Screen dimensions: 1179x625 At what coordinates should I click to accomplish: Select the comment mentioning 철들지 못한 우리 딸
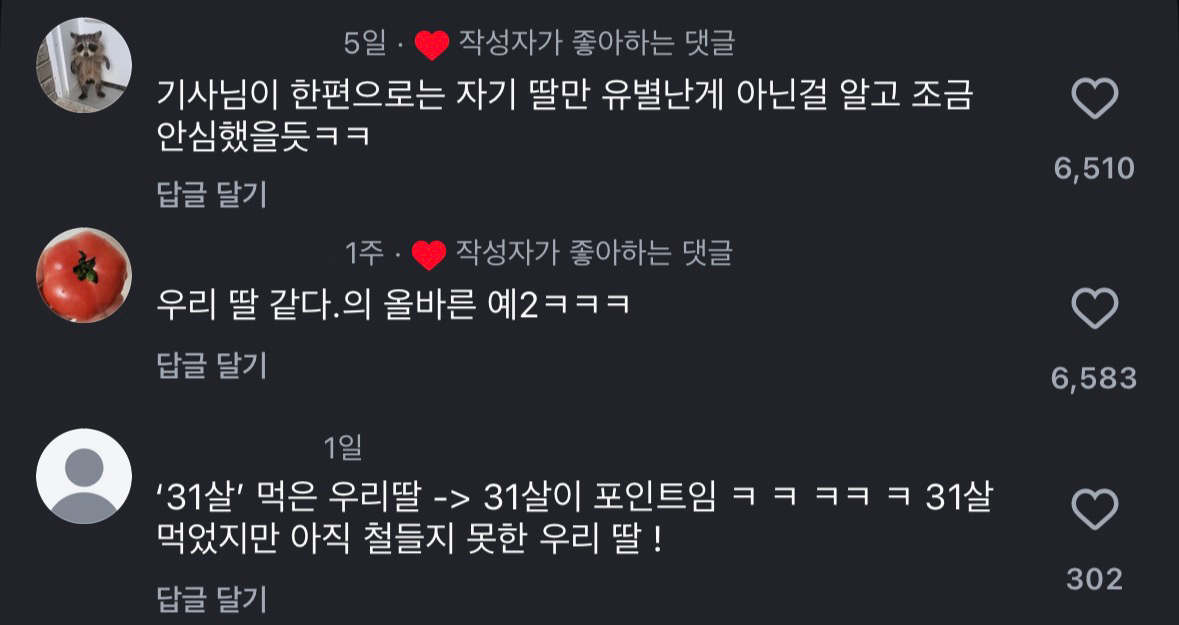pos(574,518)
